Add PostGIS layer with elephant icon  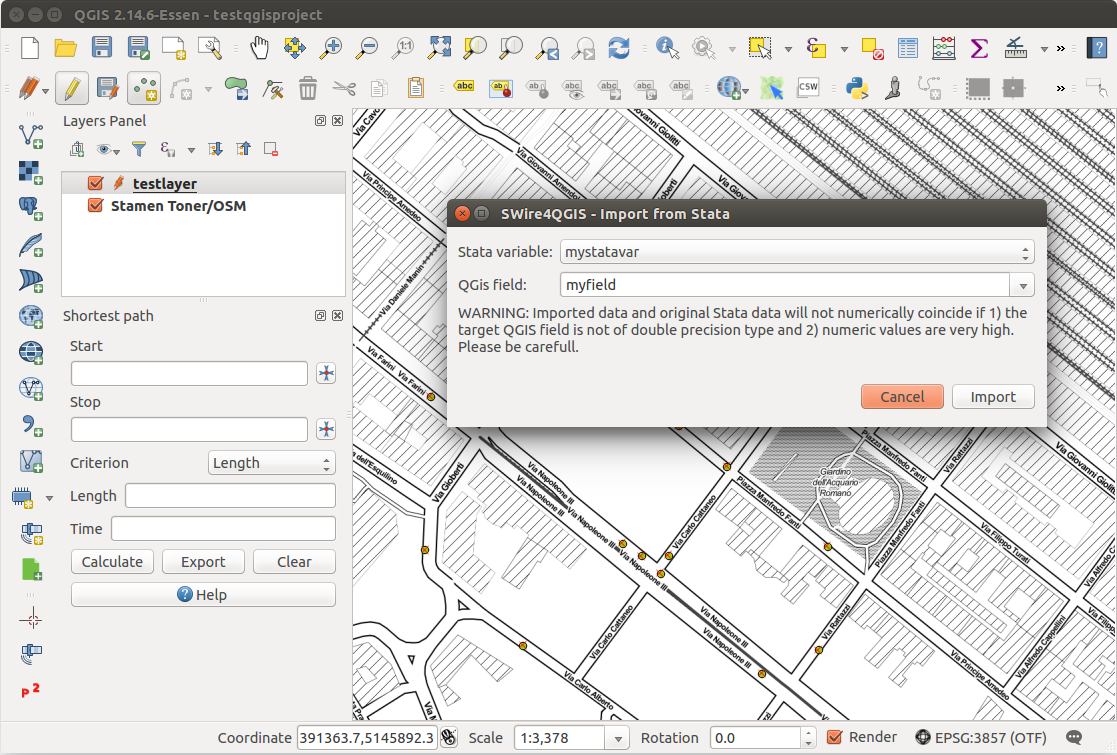(x=31, y=208)
